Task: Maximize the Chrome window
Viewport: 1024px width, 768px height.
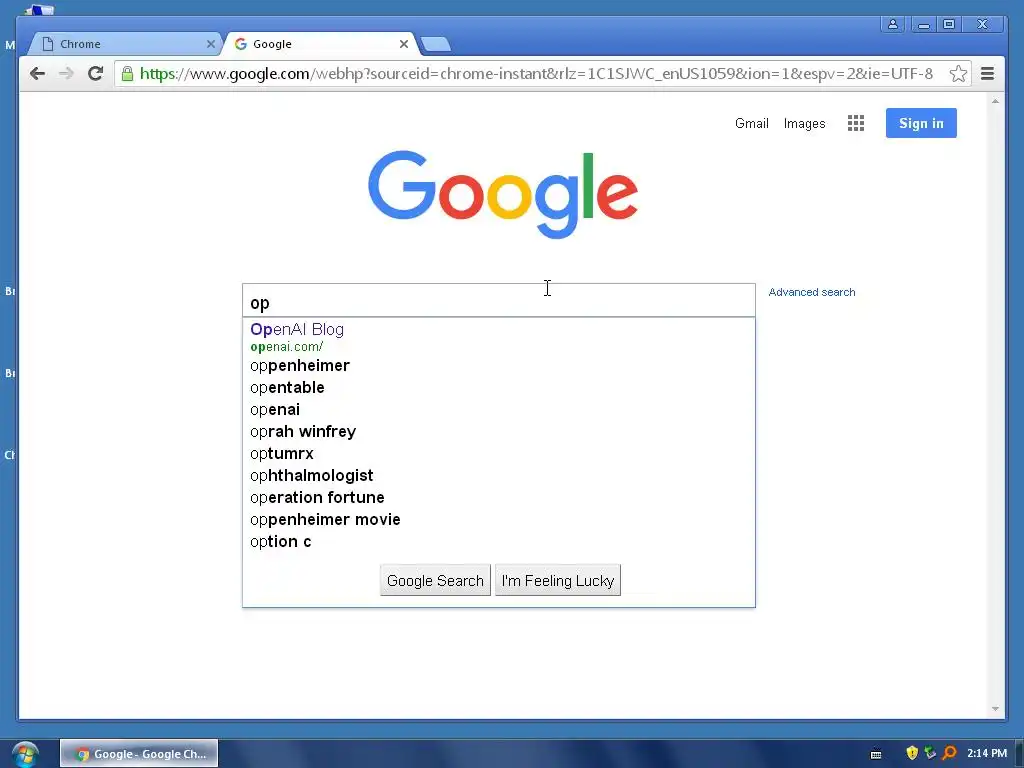Action: coord(949,25)
